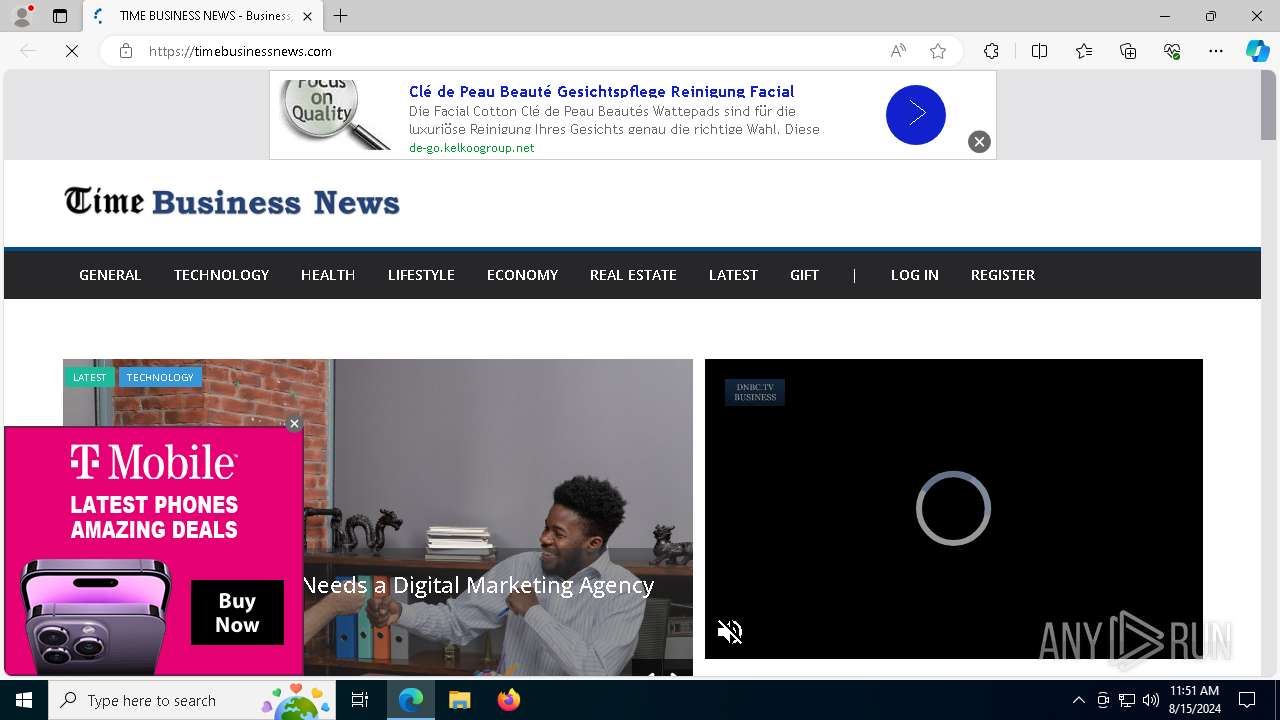The width and height of the screenshot is (1280, 720).
Task: Open the Favorites list icon
Action: click(x=1084, y=51)
